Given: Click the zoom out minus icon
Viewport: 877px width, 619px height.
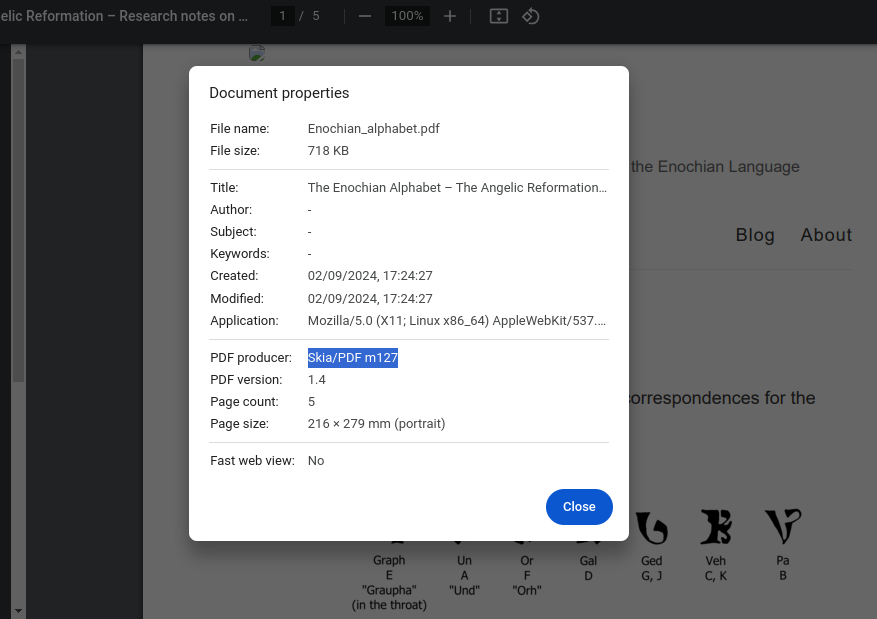Looking at the screenshot, I should coord(365,16).
